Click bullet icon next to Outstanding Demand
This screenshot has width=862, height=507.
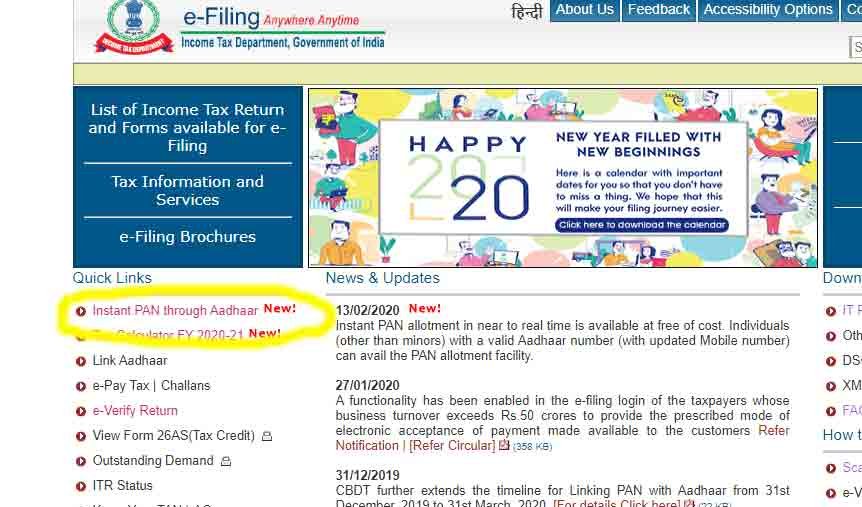pos(81,461)
